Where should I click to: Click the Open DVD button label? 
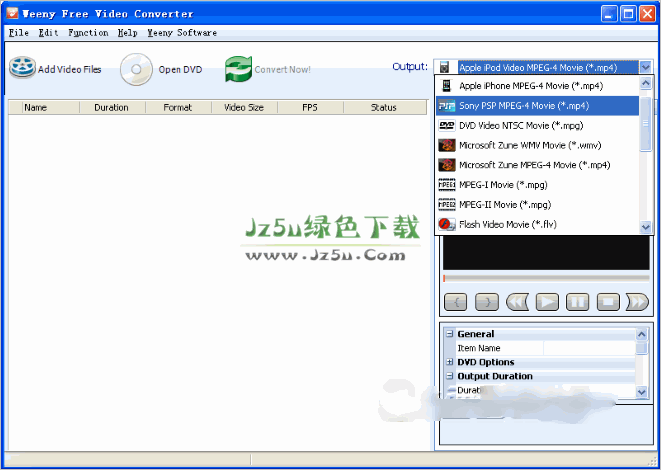(x=180, y=70)
